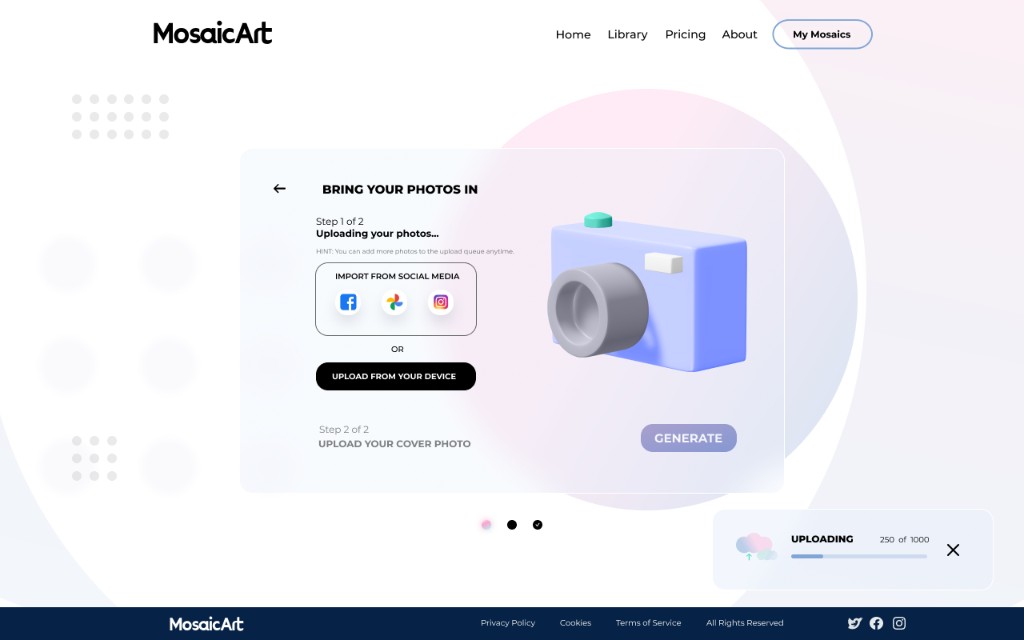The width and height of the screenshot is (1024, 640).
Task: Select the third checkmark pagination dot
Action: [x=537, y=524]
